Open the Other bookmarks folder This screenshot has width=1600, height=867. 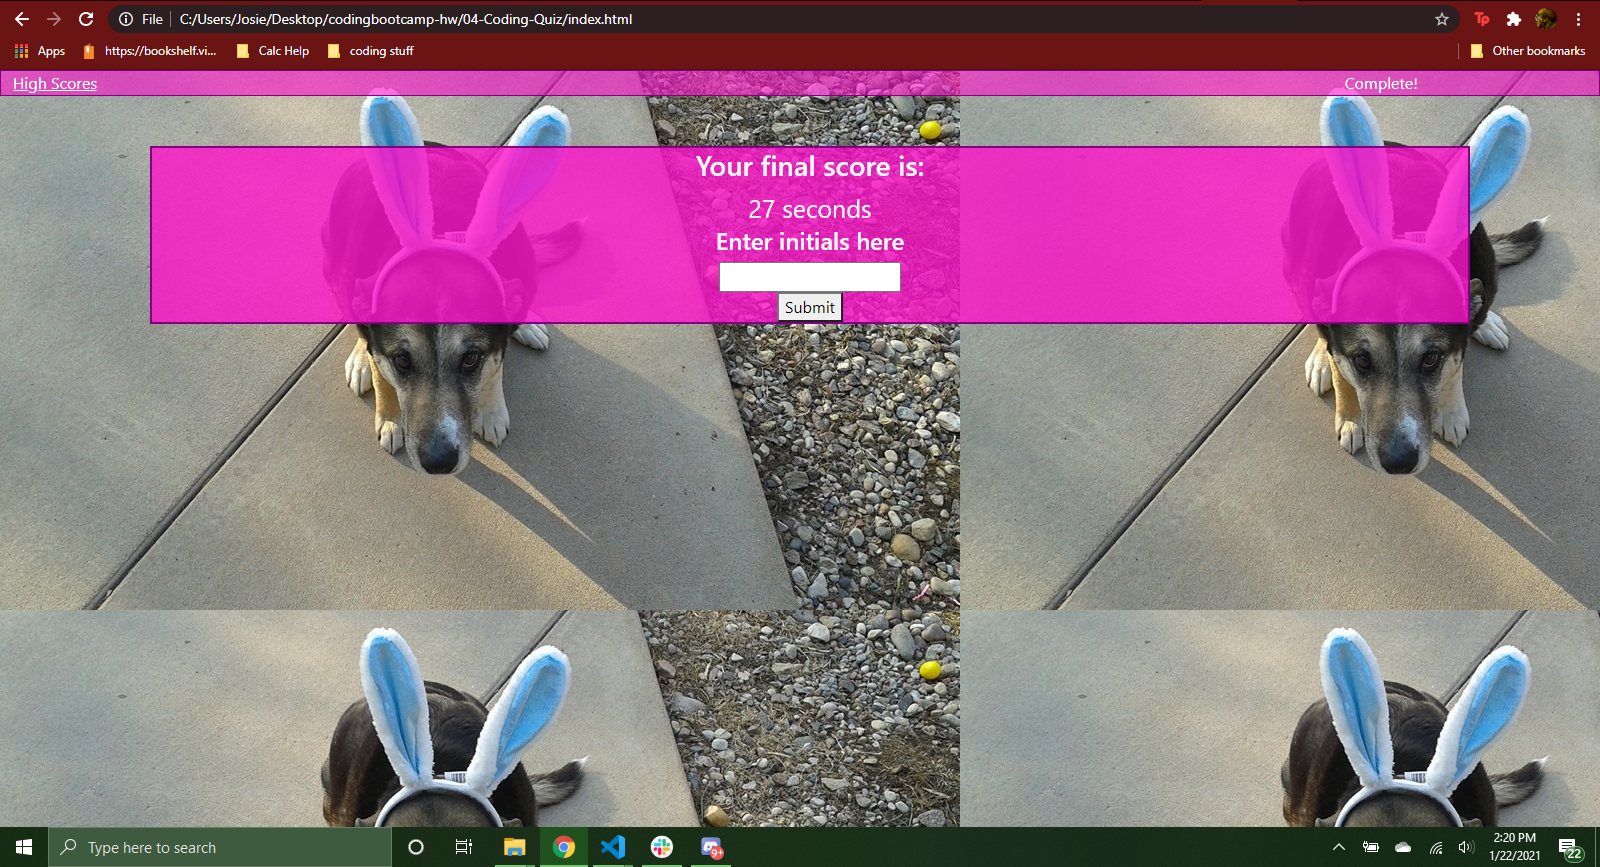[1528, 51]
